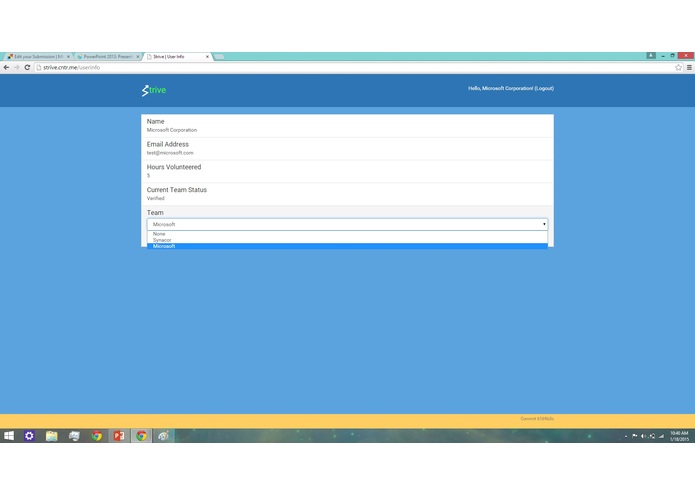The height and width of the screenshot is (494, 695).
Task: Close the Strive | User Info tab
Action: tap(207, 57)
